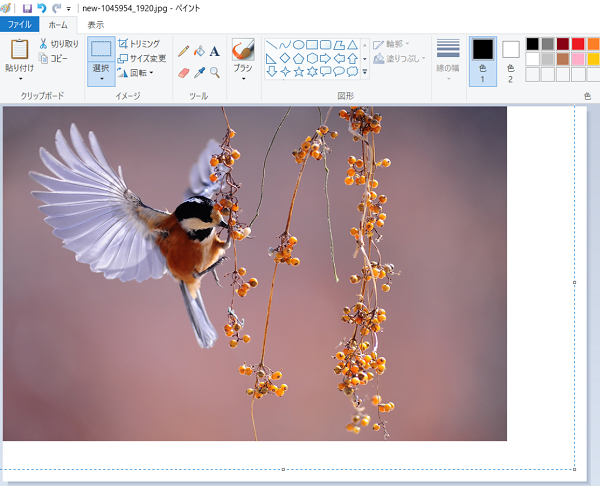Choose the Four-point star shape
Screen dimensions: 600x486
(285, 72)
